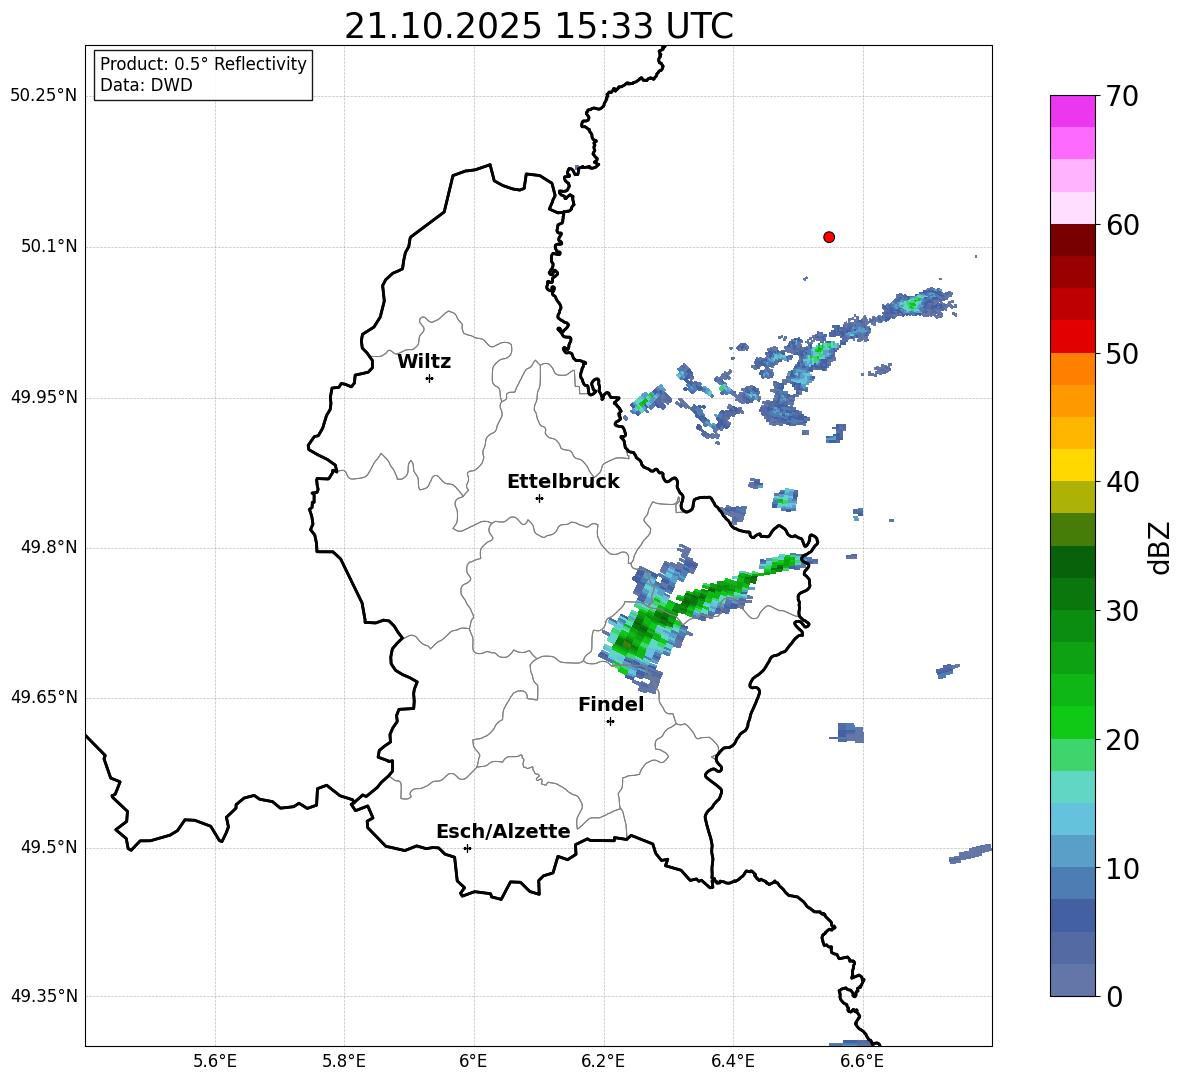Click the 6°E longitude label

click(473, 1061)
